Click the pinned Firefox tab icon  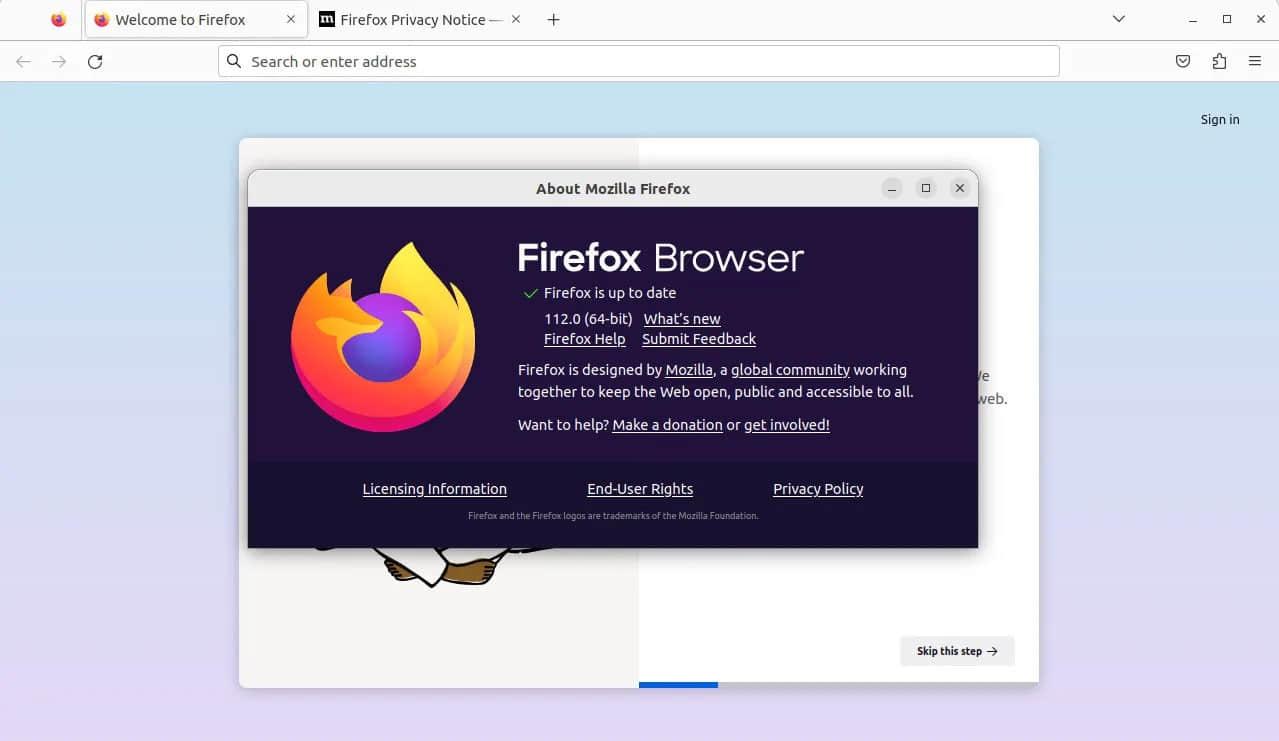(x=58, y=20)
